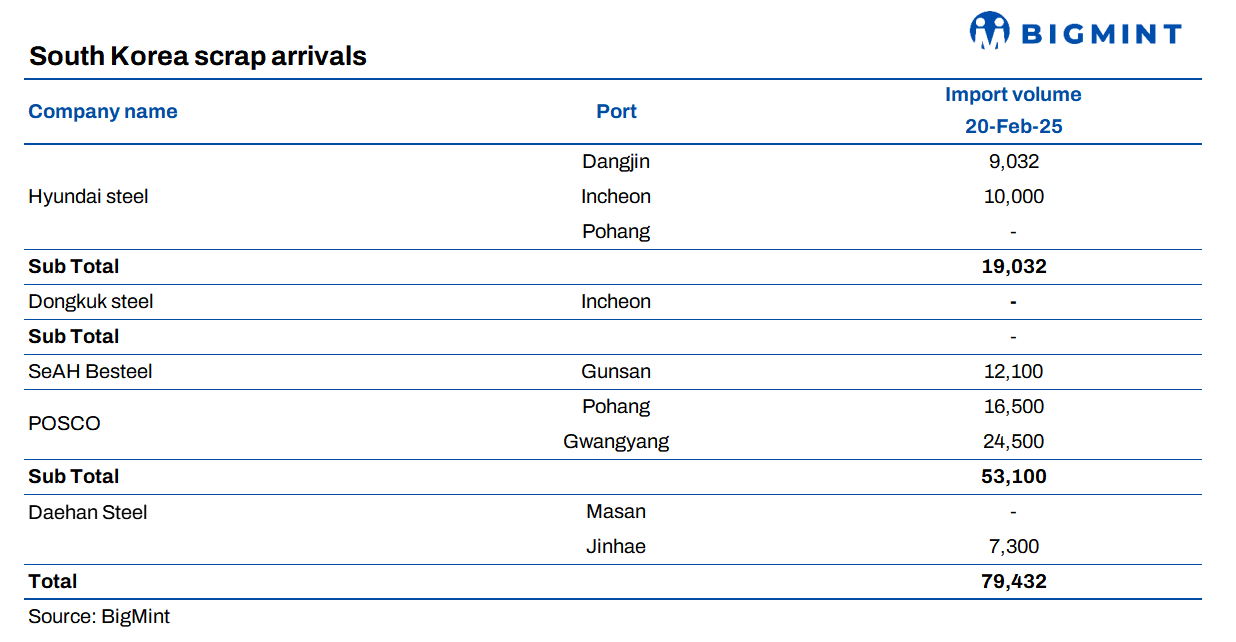Click the 20-Feb-25 date header
The height and width of the screenshot is (642, 1236).
(1013, 127)
